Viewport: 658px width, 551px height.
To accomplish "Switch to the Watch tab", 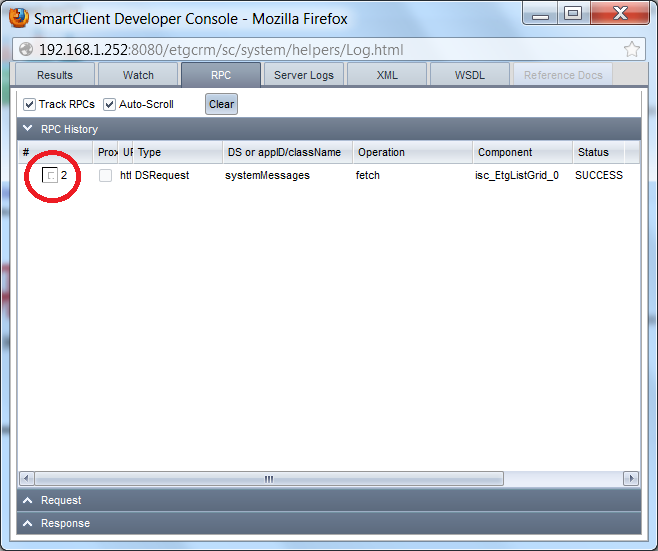I will click(138, 75).
